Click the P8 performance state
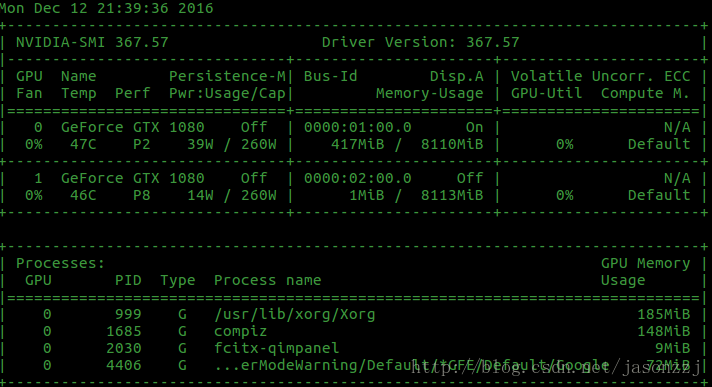The width and height of the screenshot is (712, 387). tap(142, 195)
